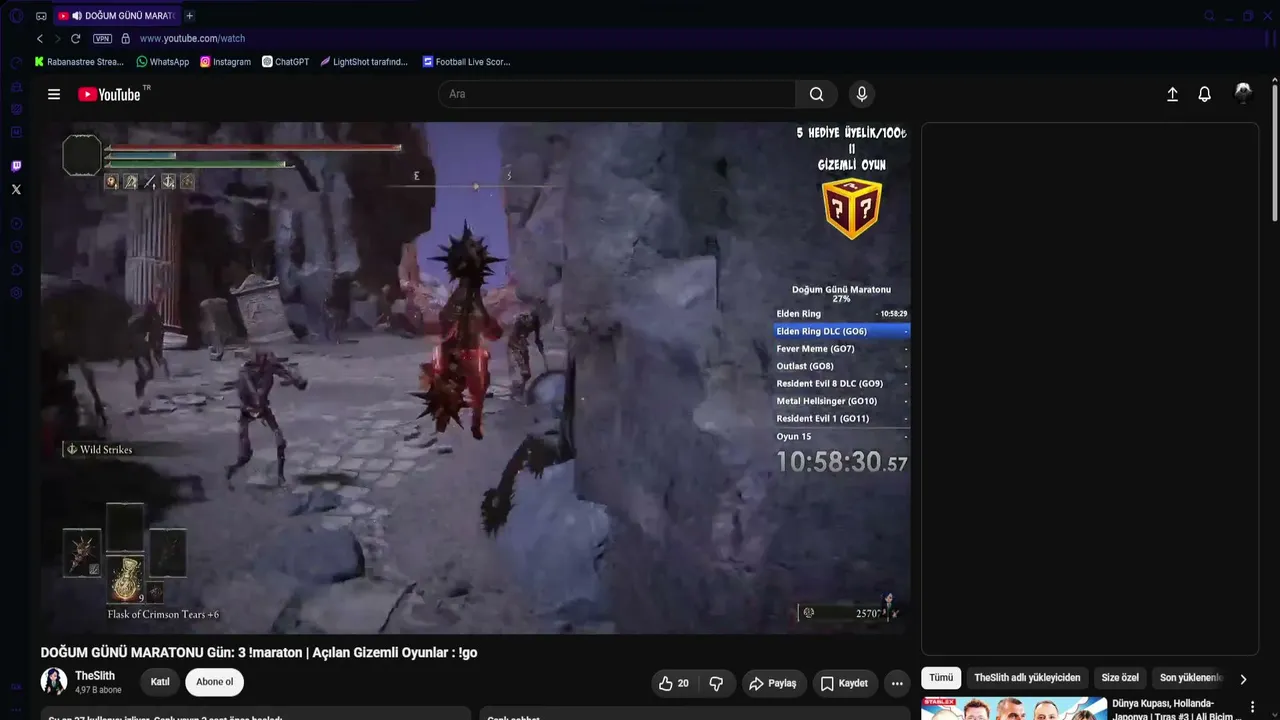Focus the Ara search field
1280x720 pixels.
tap(617, 94)
